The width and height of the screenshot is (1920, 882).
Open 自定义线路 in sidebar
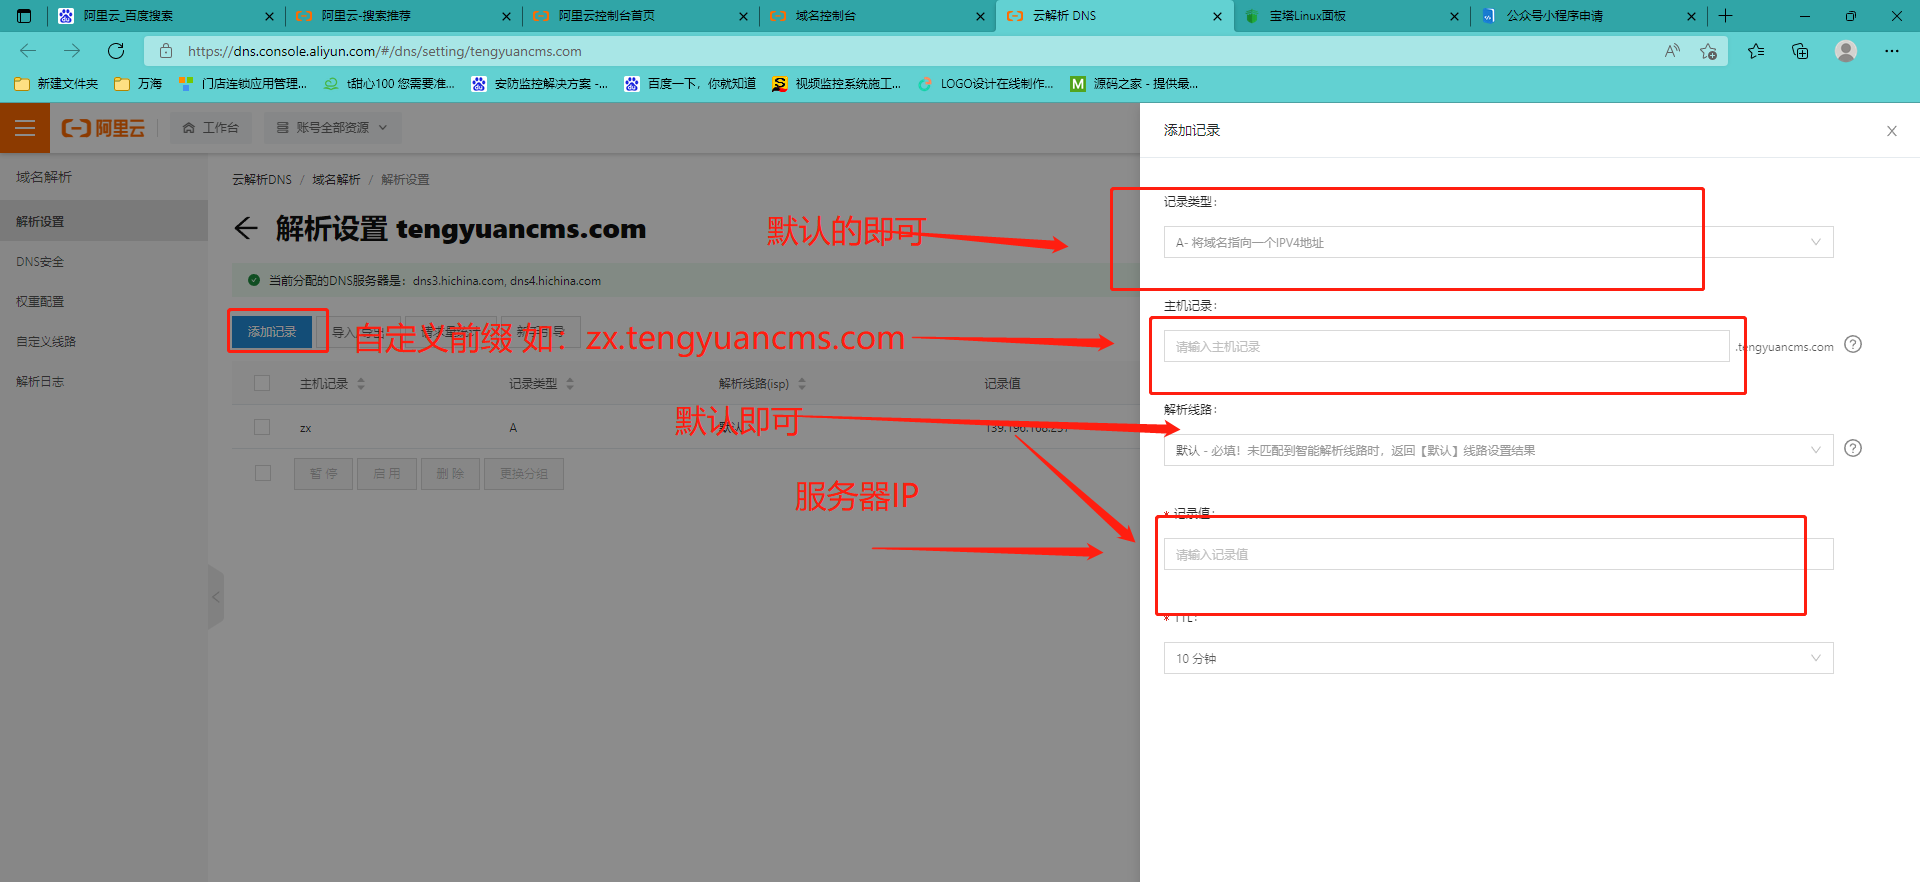pos(104,341)
